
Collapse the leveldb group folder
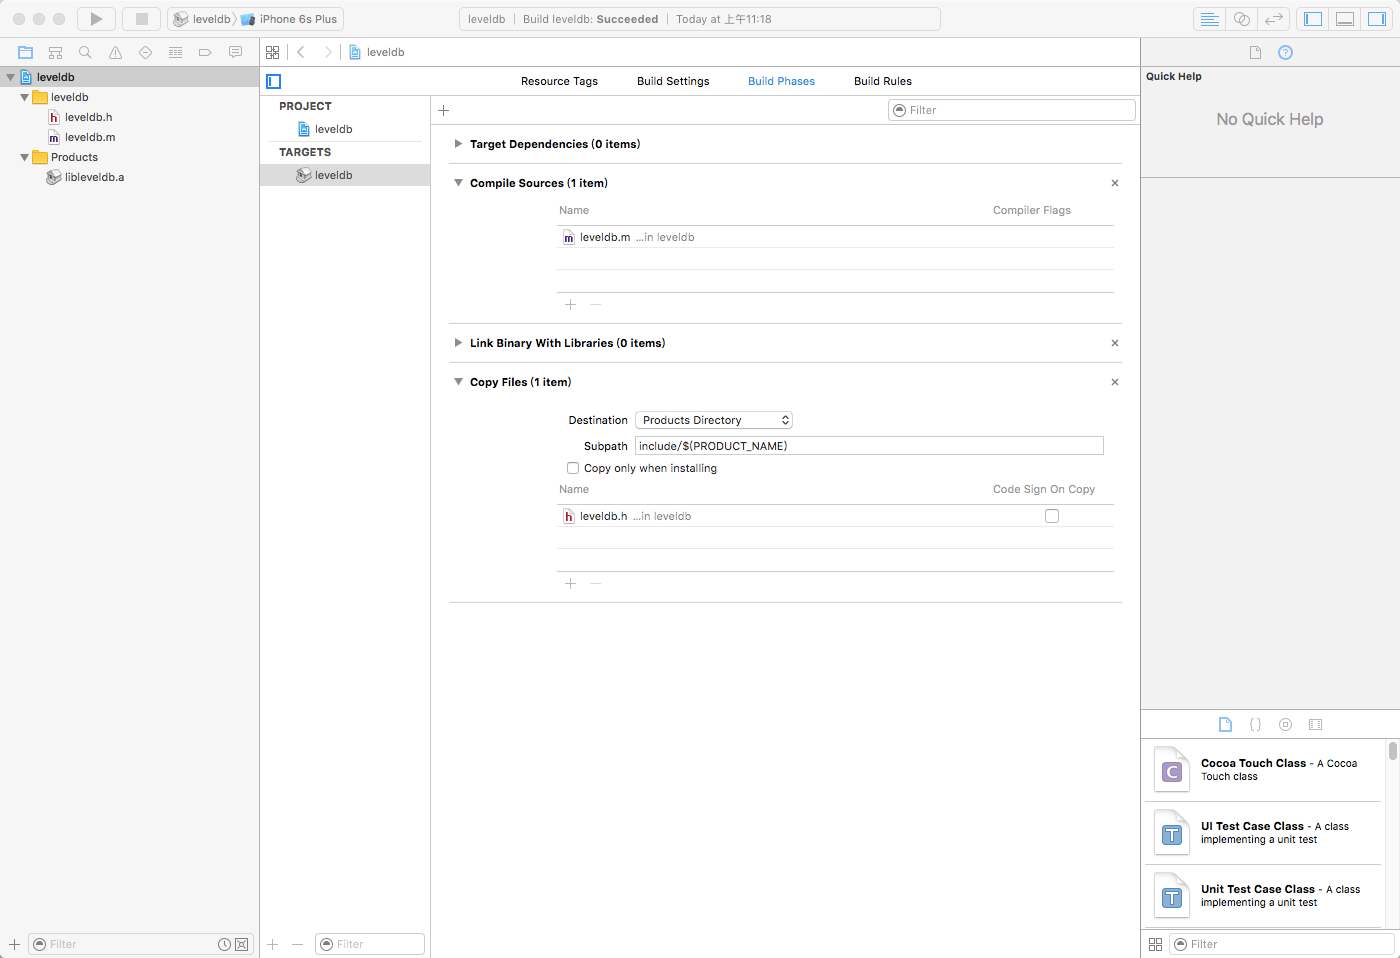click(24, 97)
